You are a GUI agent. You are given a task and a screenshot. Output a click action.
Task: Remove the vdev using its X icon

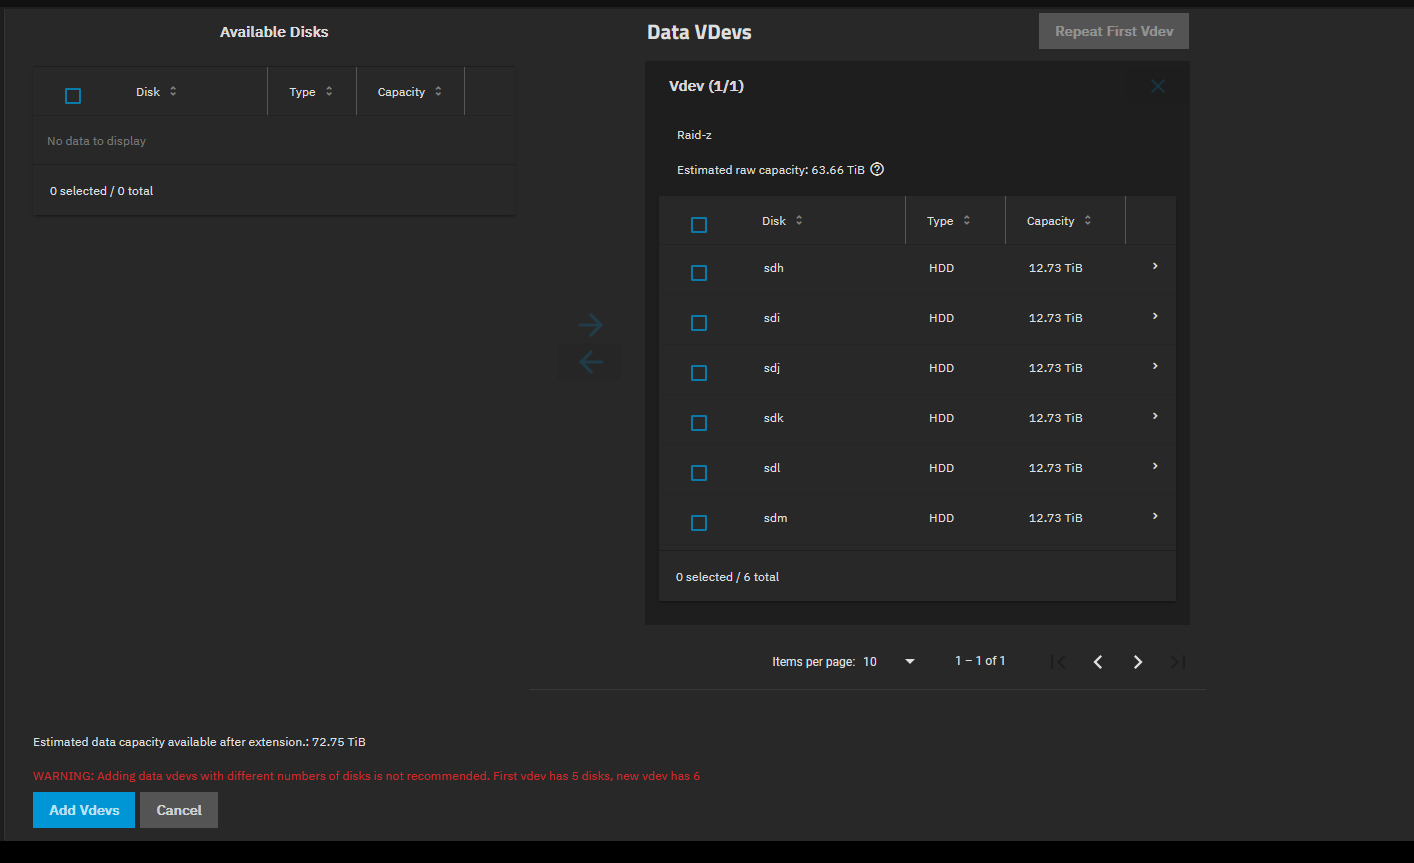pos(1158,87)
